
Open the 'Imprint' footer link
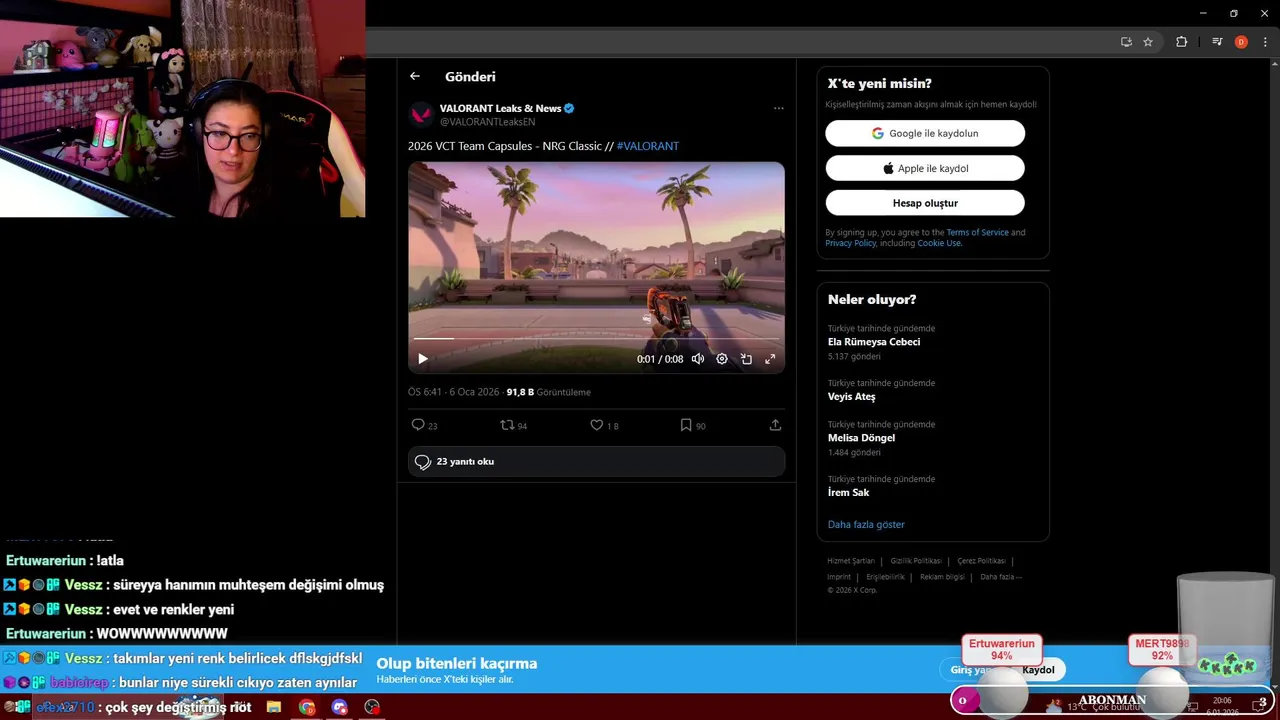839,577
